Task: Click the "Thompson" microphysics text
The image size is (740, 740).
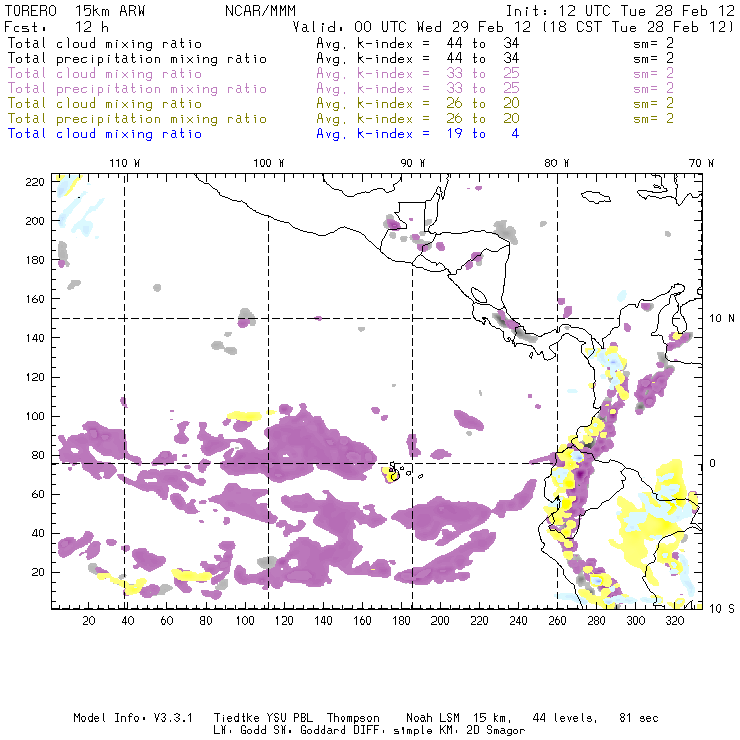Action: 353,718
